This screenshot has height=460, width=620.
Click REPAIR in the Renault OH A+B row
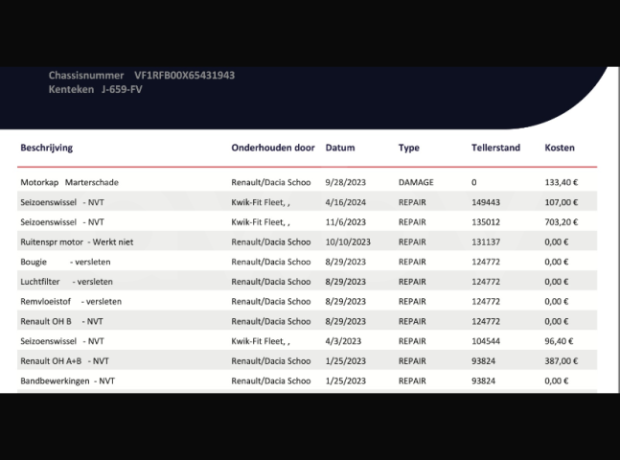pyautogui.click(x=412, y=361)
